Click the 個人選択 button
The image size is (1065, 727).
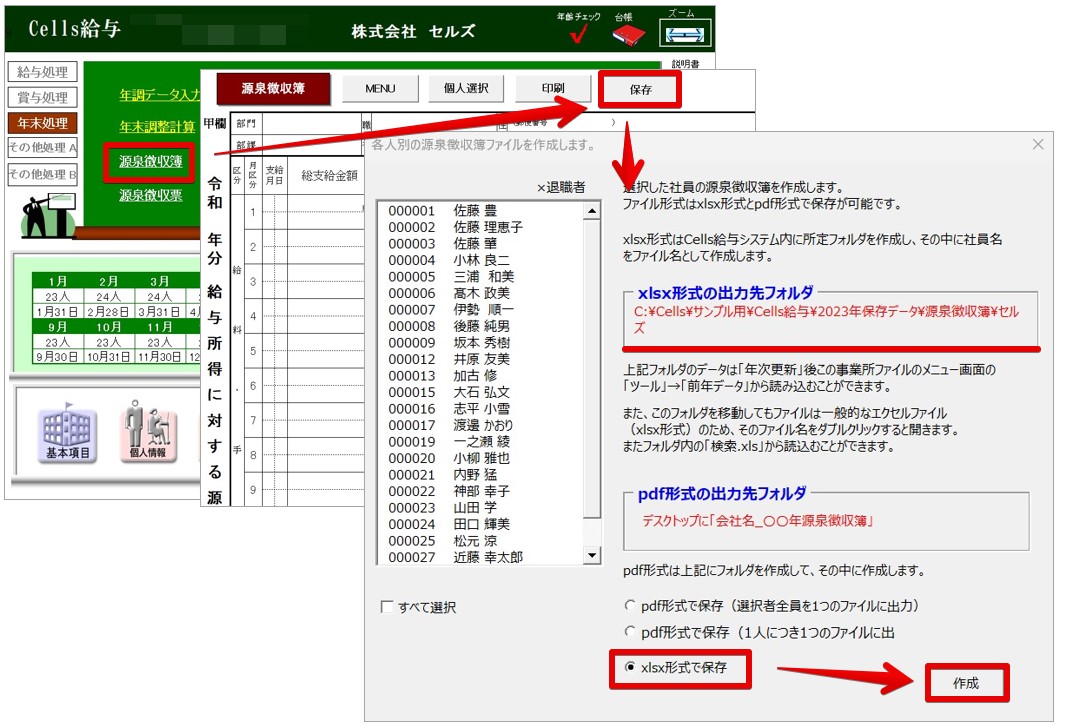[465, 88]
